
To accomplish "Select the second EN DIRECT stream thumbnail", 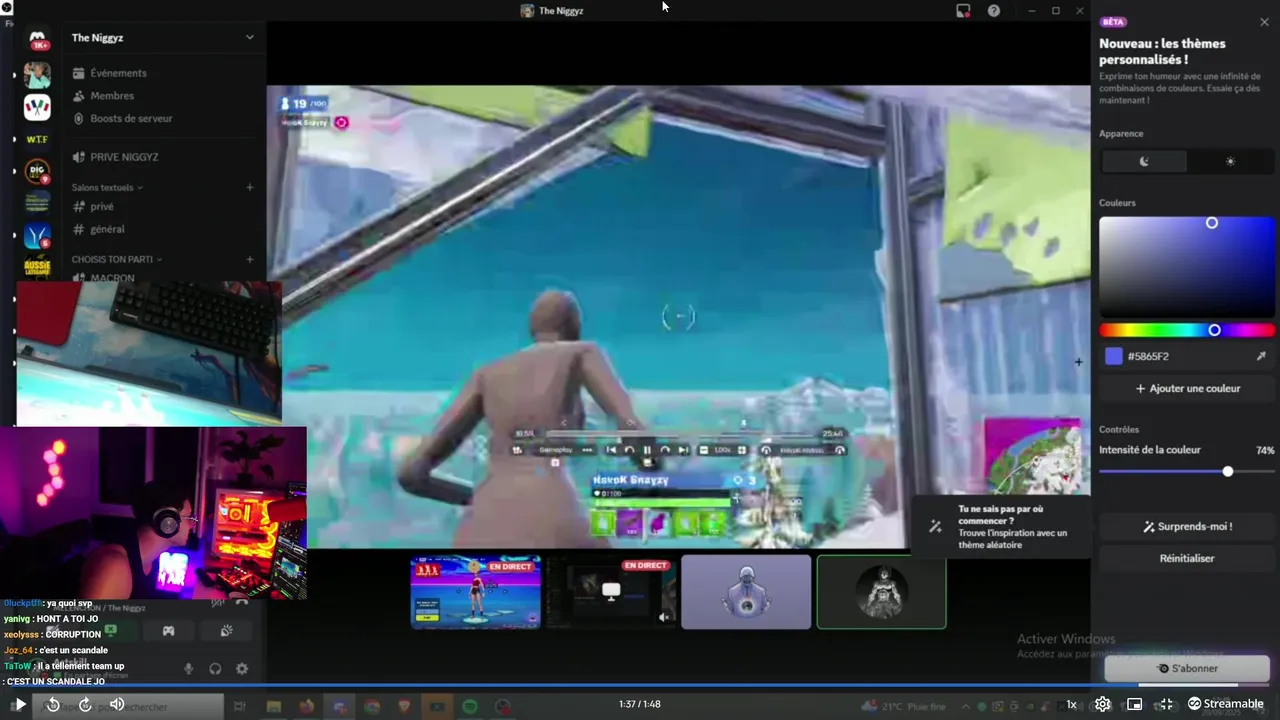I will (611, 592).
